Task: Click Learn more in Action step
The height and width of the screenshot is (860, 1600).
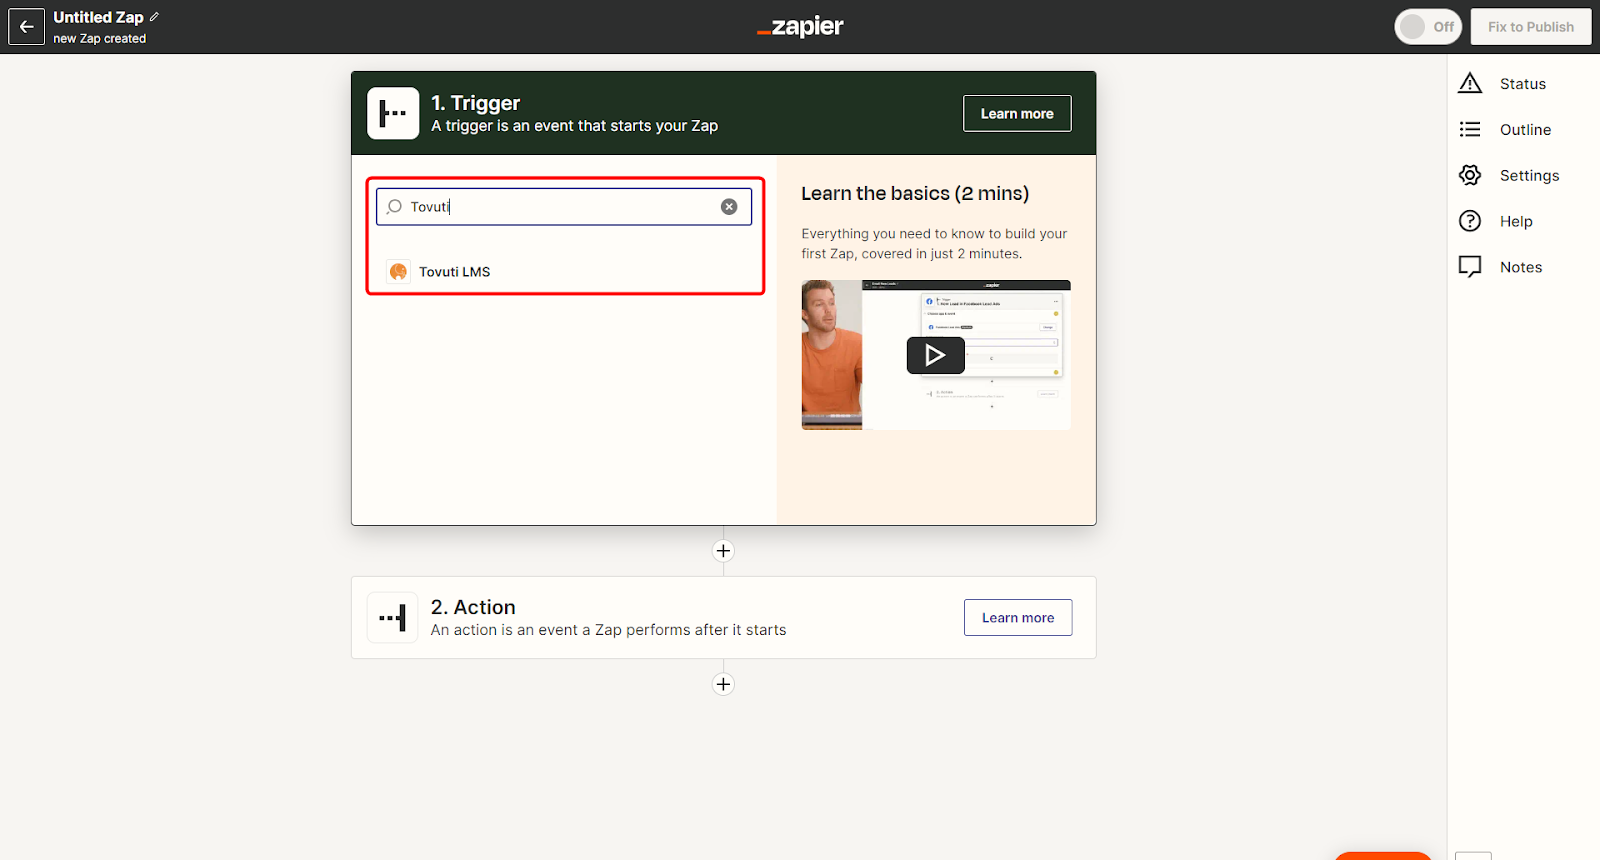Action: pyautogui.click(x=1018, y=618)
